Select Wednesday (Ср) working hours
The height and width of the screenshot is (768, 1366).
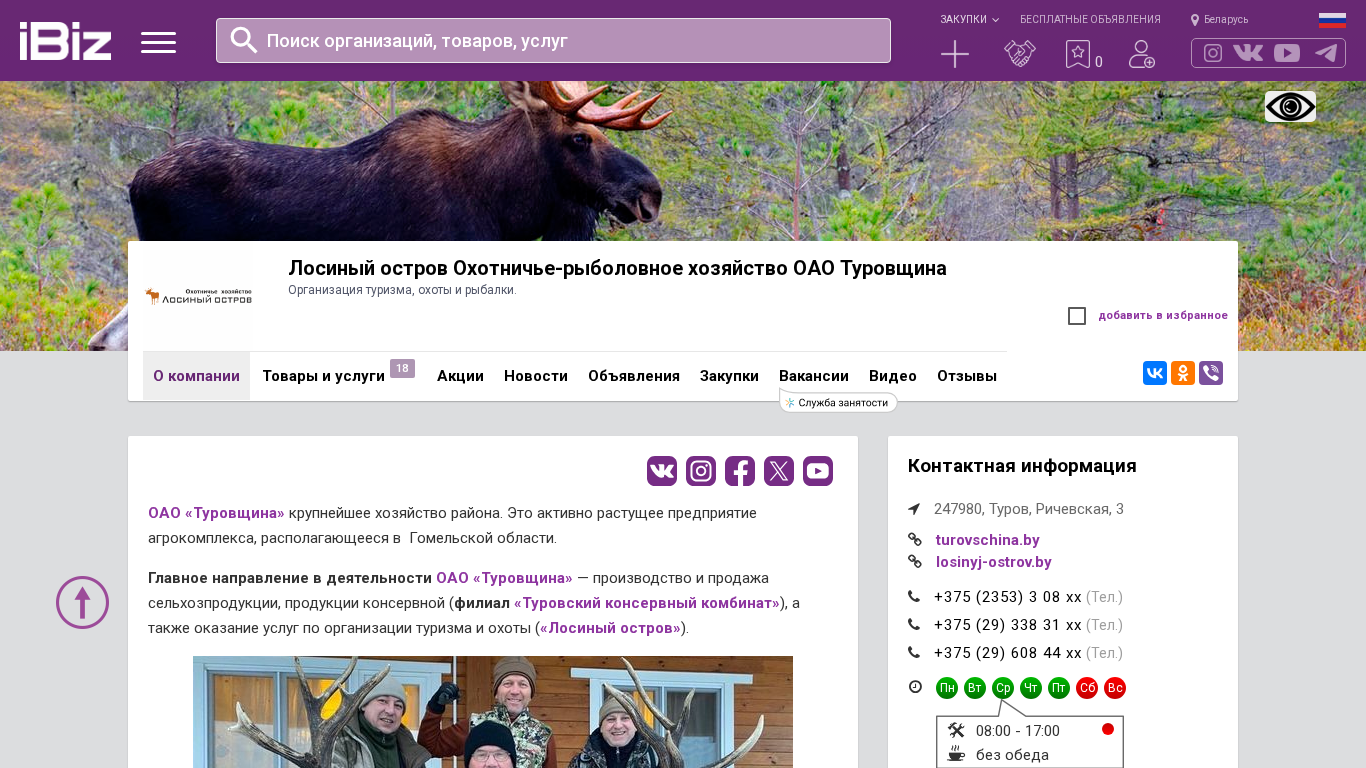tap(1003, 688)
